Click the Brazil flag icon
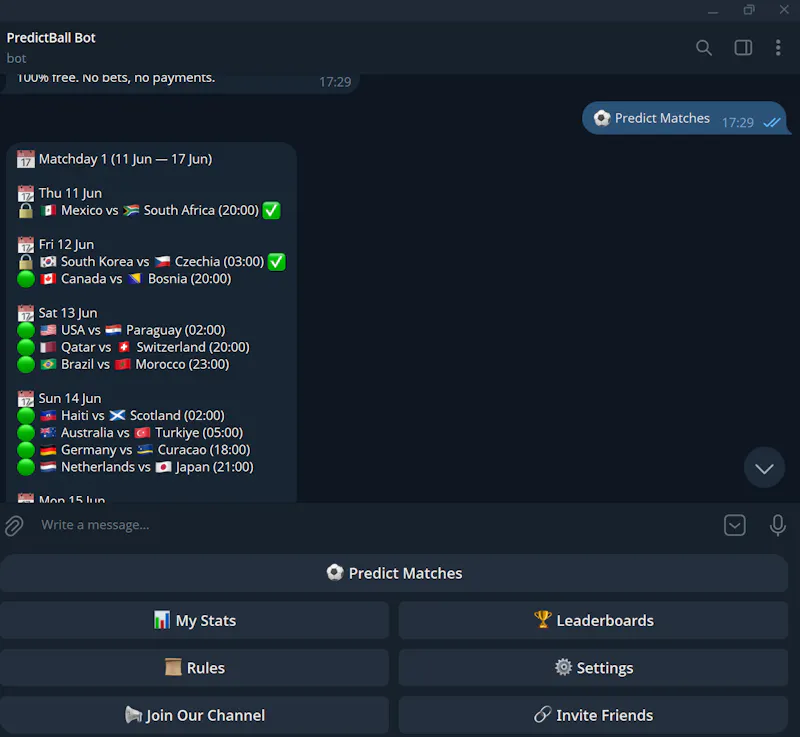Screen dimensions: 800x737 pyautogui.click(x=48, y=364)
